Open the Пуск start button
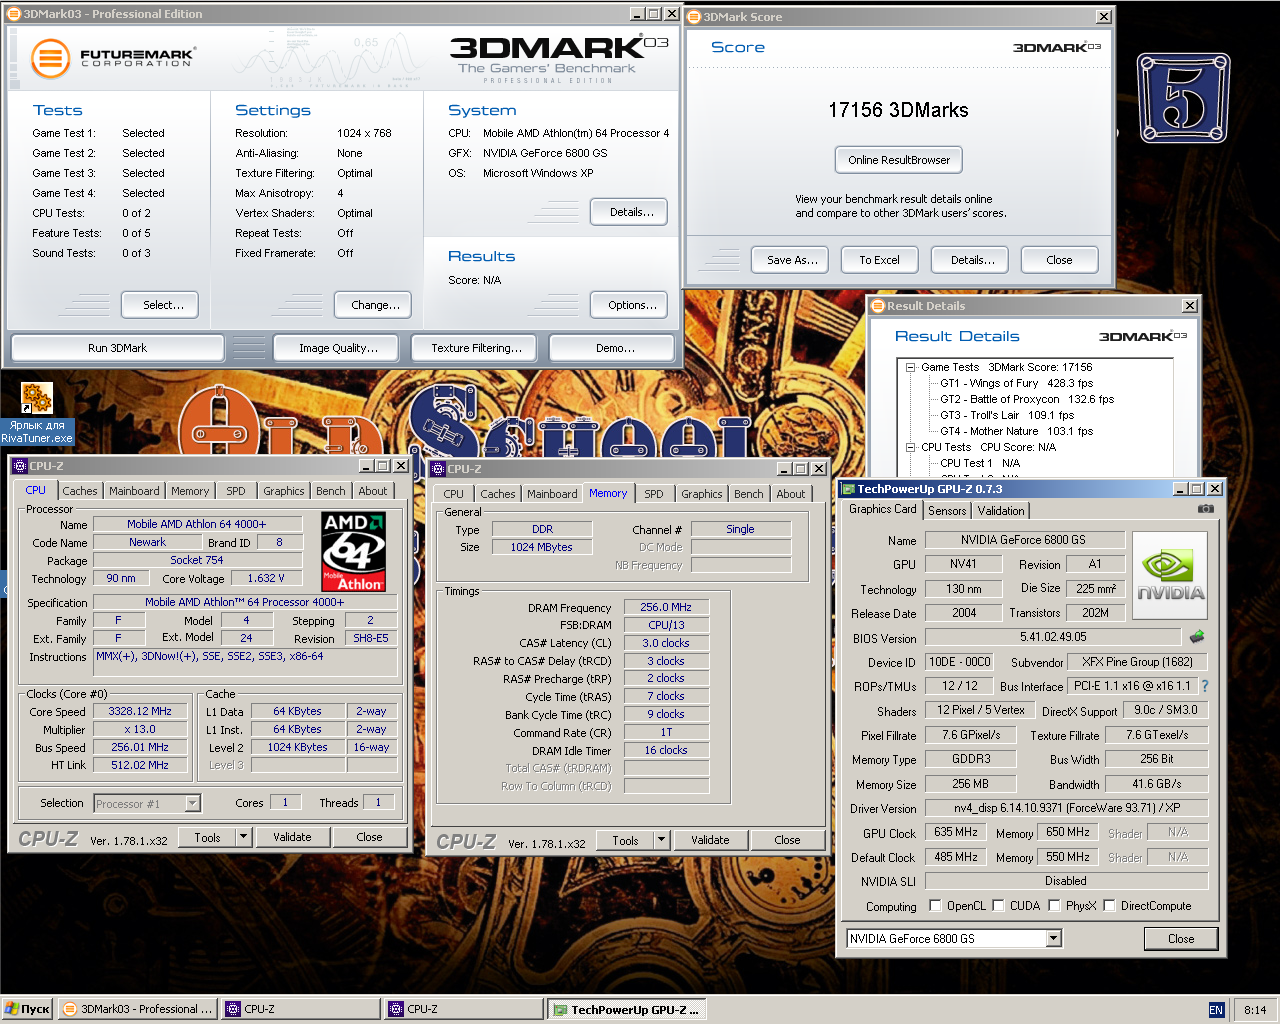The image size is (1280, 1024). tap(27, 1009)
